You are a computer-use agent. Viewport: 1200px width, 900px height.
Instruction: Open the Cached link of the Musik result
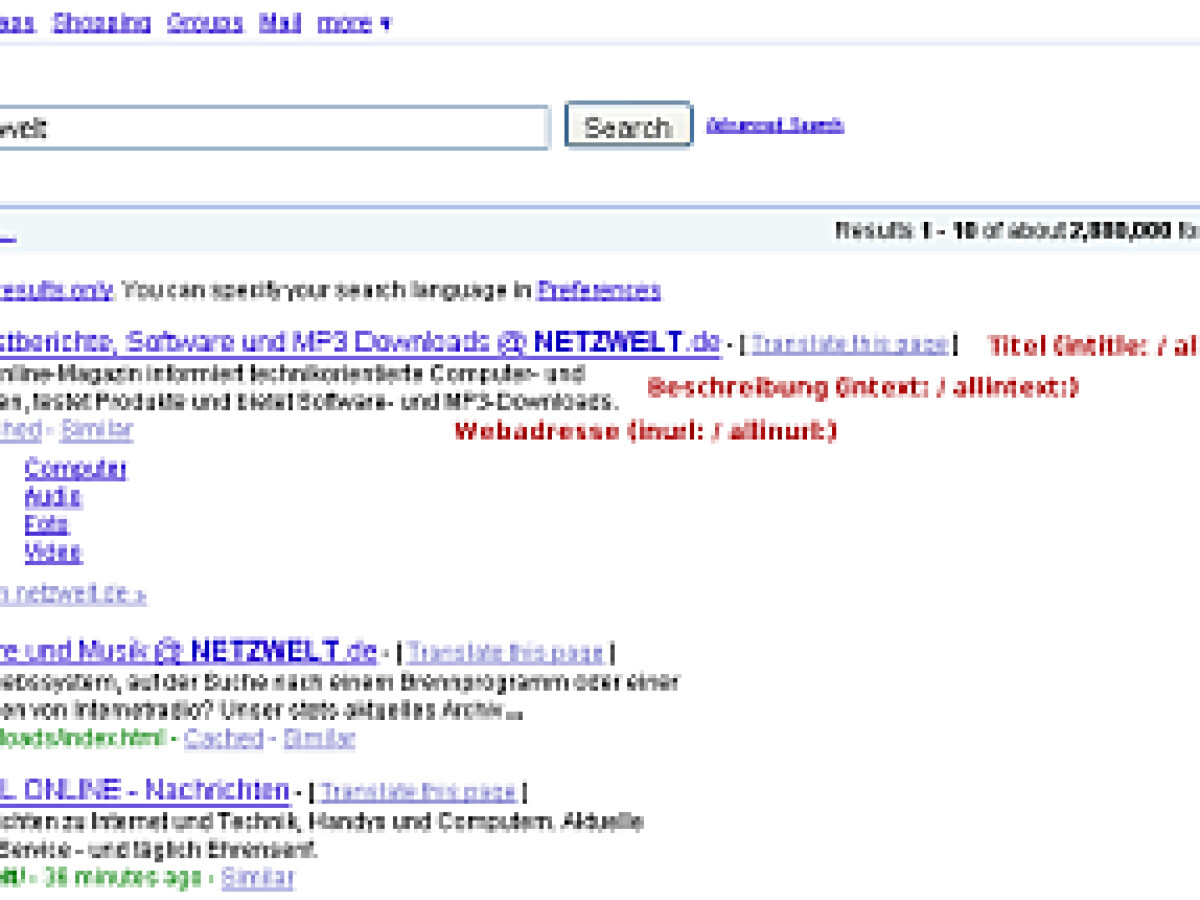[224, 739]
